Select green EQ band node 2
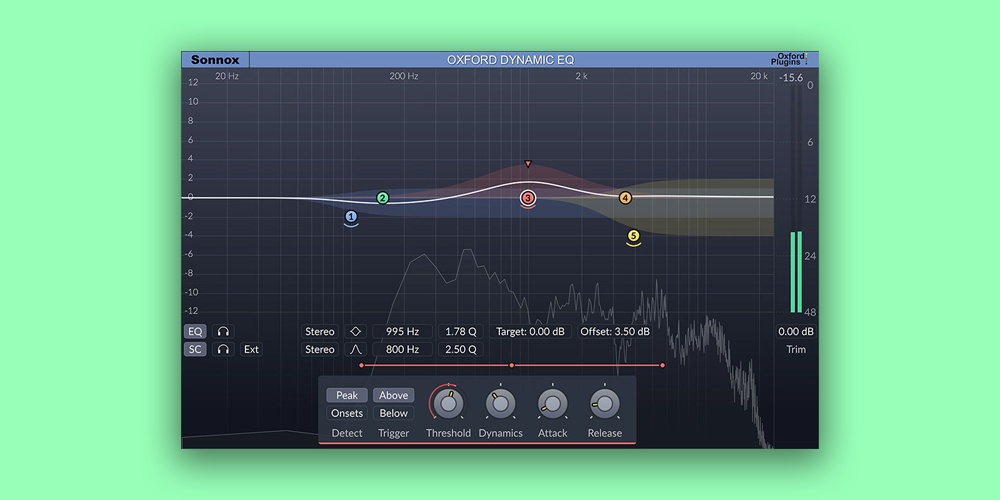The image size is (1000, 500). [x=382, y=198]
